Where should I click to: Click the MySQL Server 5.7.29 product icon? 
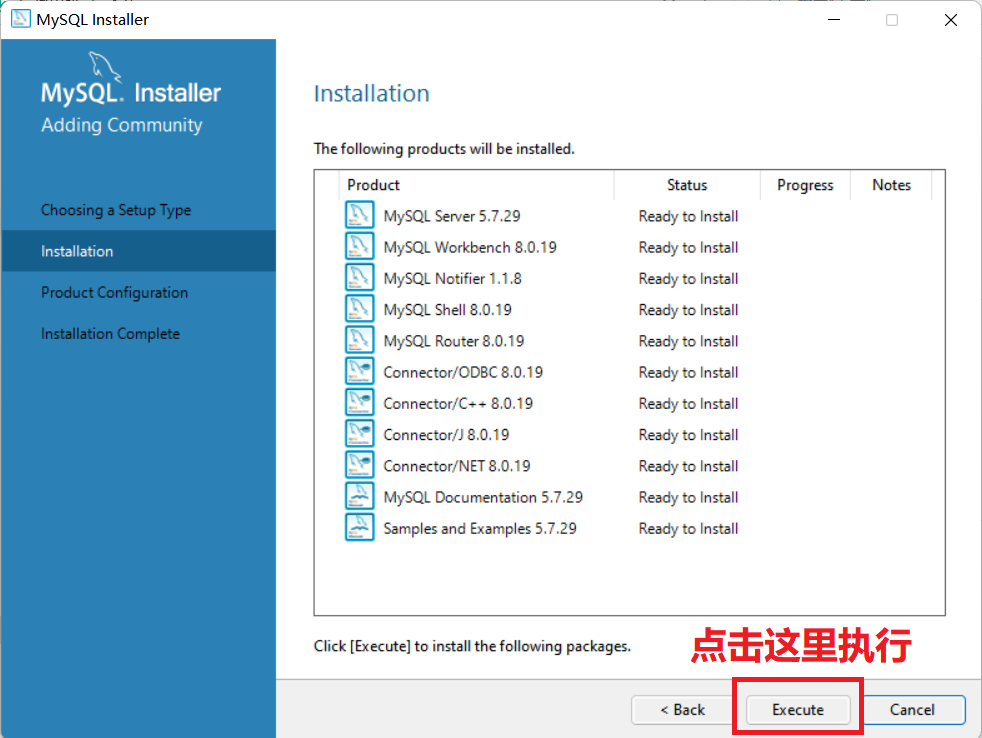pos(359,215)
